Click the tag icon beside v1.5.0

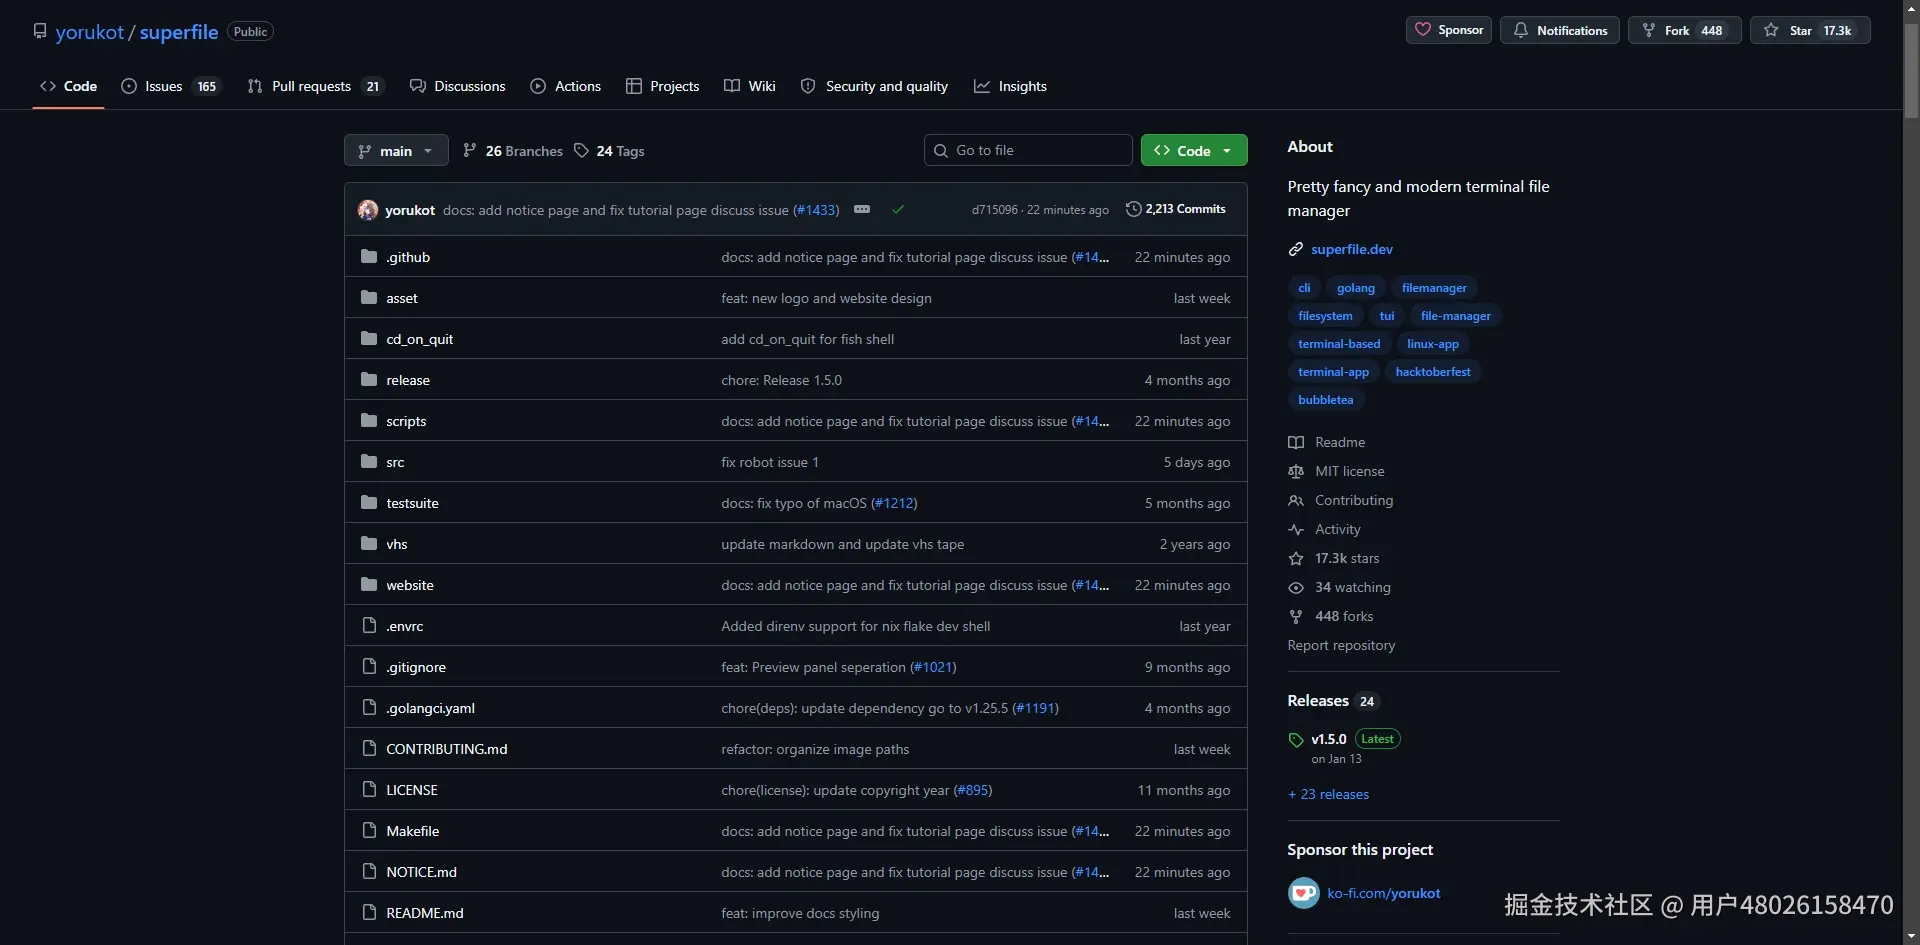[x=1296, y=740]
